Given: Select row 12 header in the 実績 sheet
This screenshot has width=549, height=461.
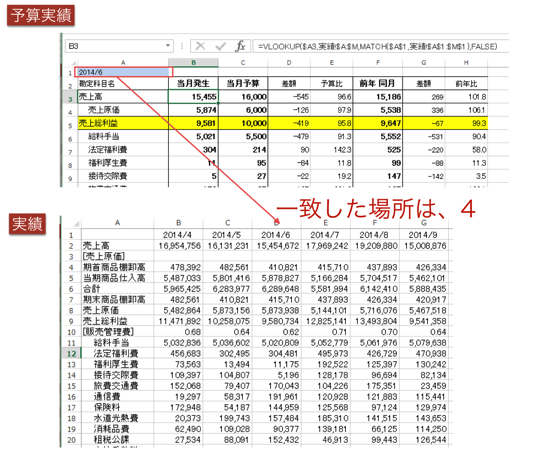Looking at the screenshot, I should [71, 354].
